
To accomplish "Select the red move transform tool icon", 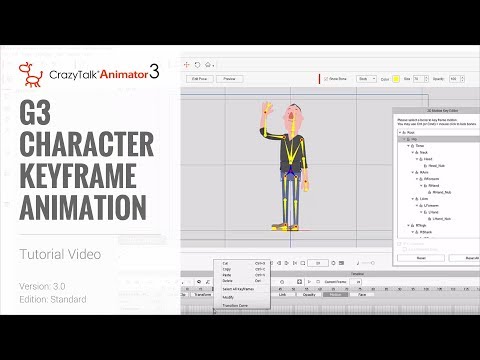I will click(x=187, y=65).
